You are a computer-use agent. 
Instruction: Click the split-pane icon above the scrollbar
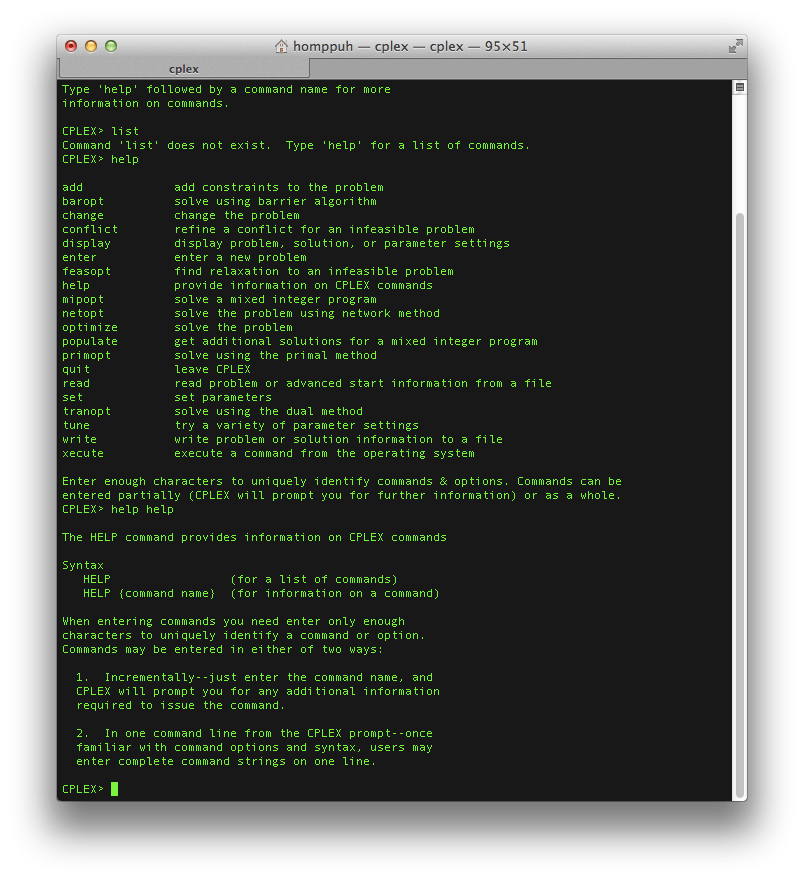(x=739, y=87)
